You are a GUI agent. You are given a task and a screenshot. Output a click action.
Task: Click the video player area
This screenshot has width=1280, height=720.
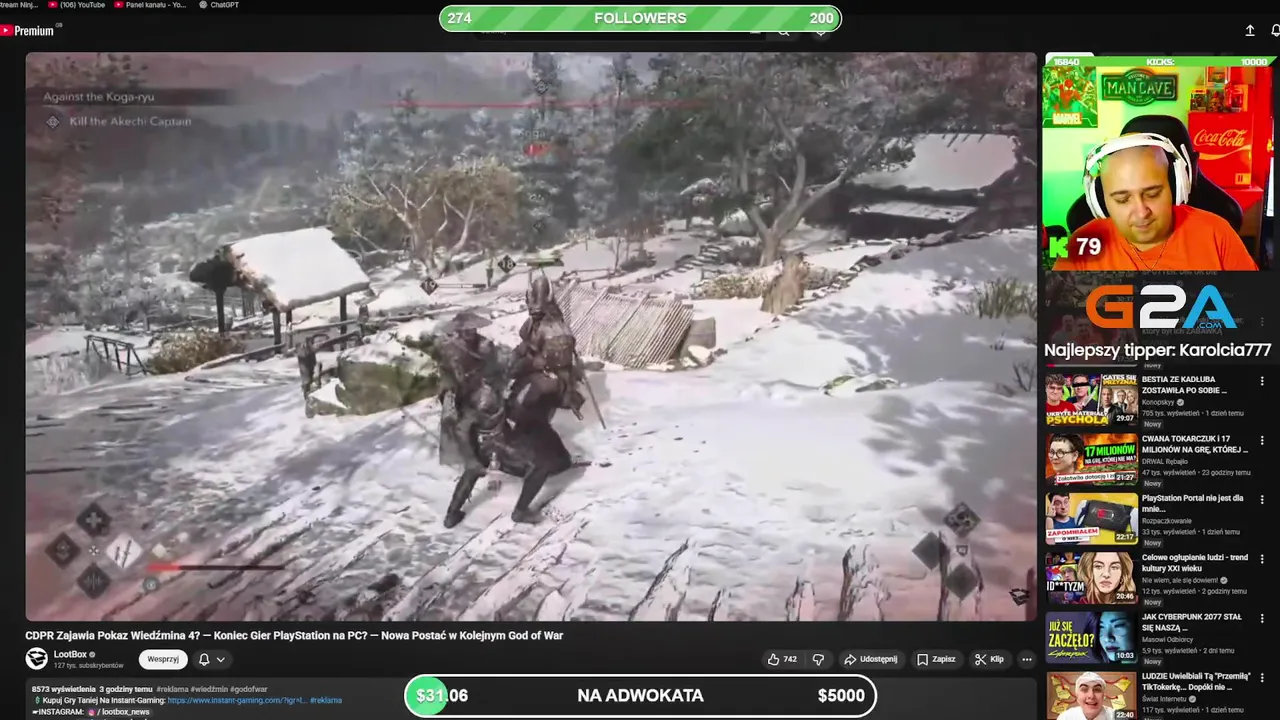pos(531,336)
